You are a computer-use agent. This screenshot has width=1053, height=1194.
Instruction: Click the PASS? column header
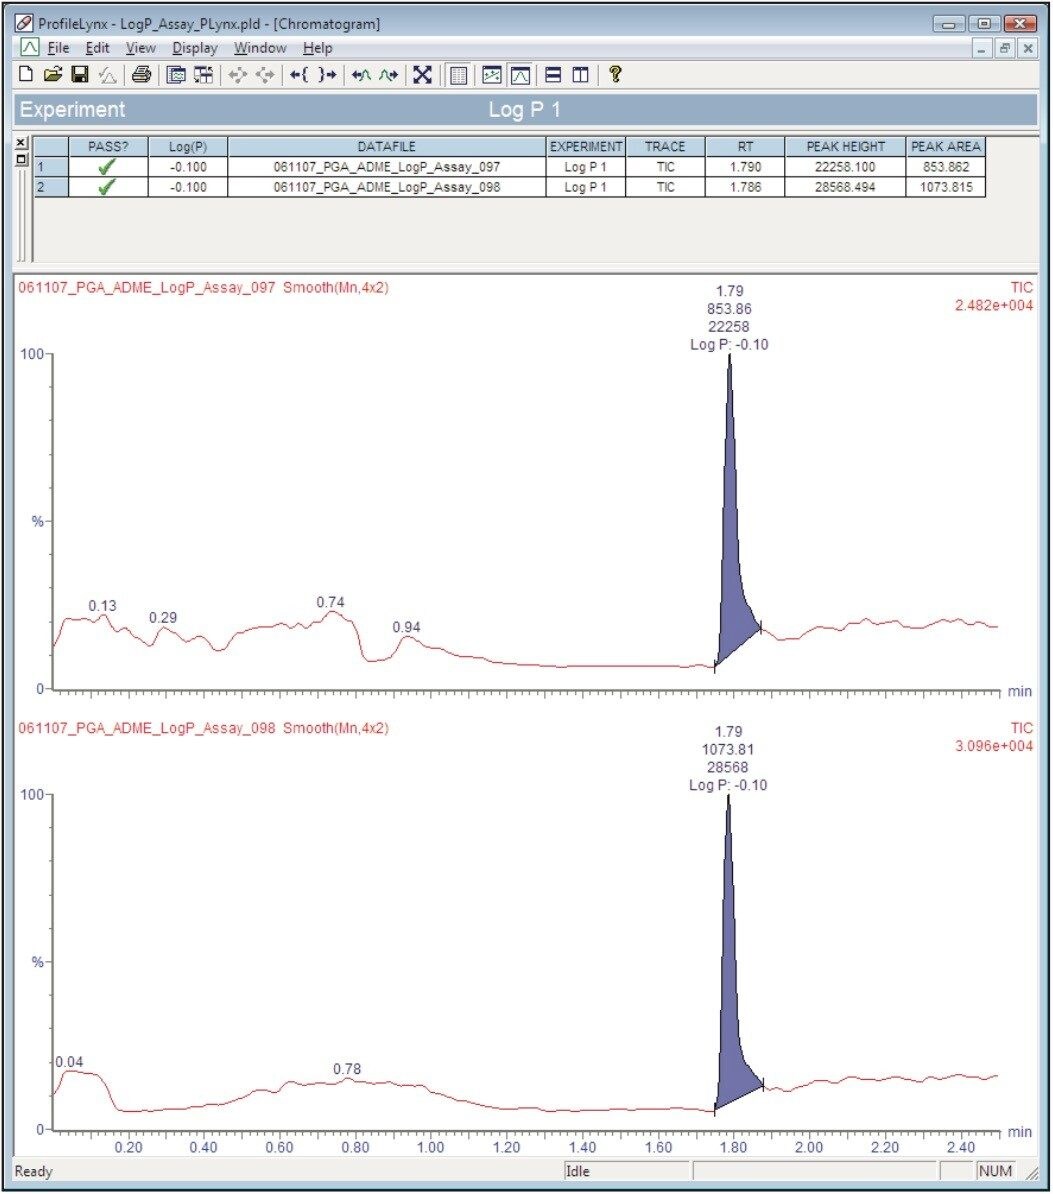pyautogui.click(x=108, y=146)
